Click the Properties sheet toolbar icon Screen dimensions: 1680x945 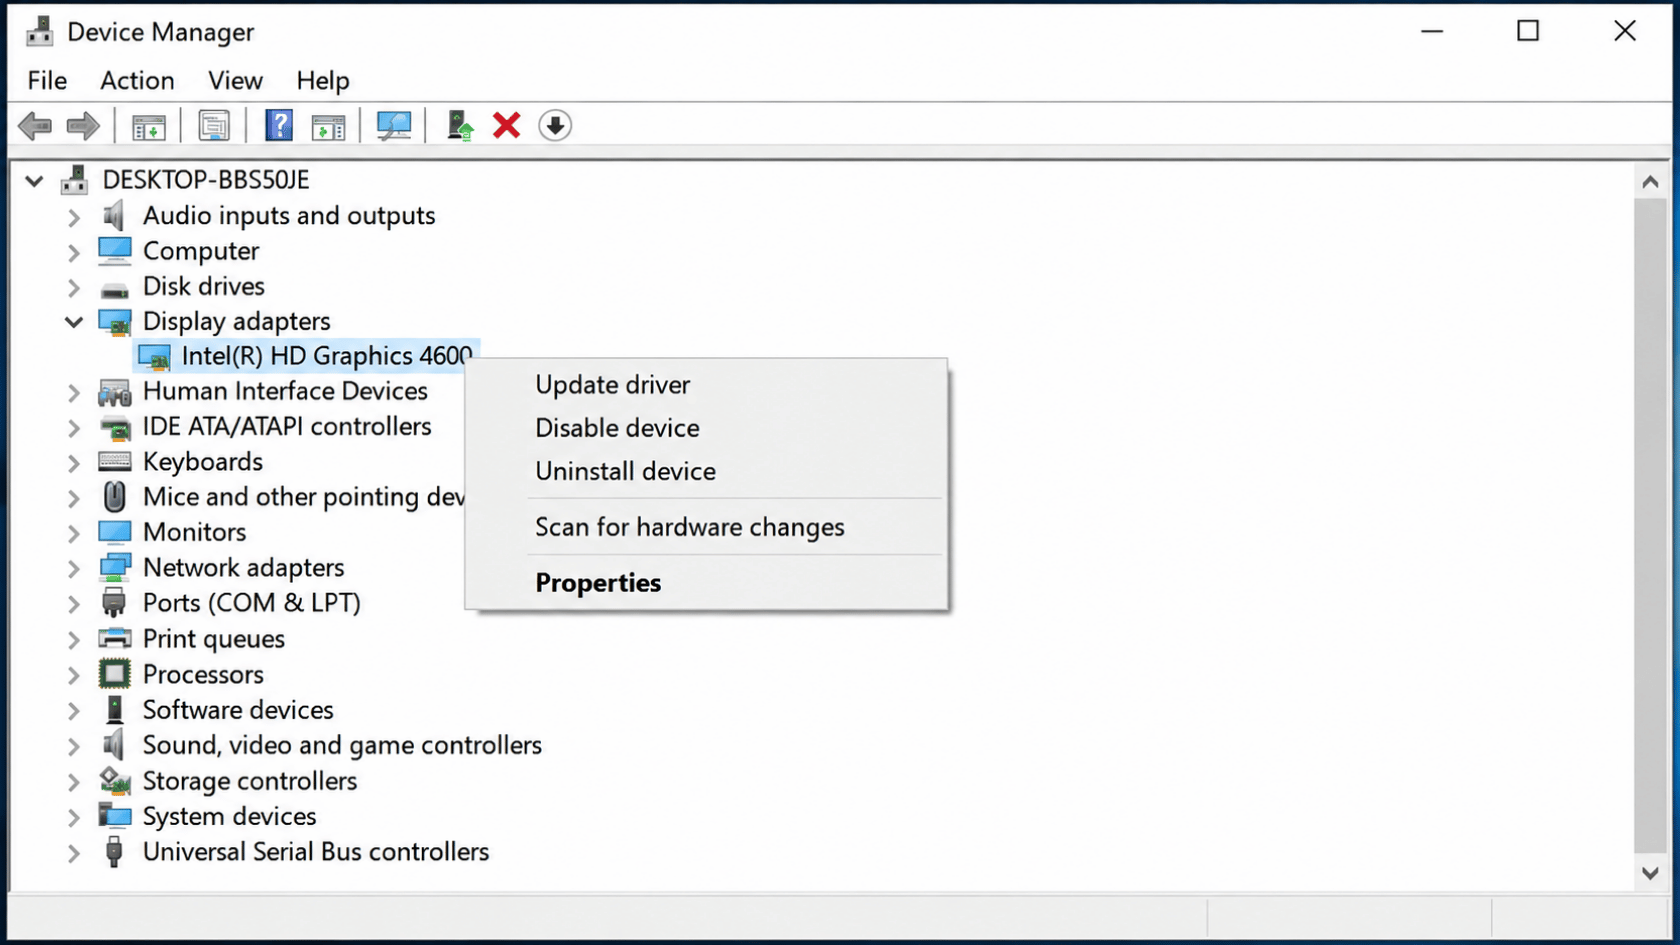214,126
